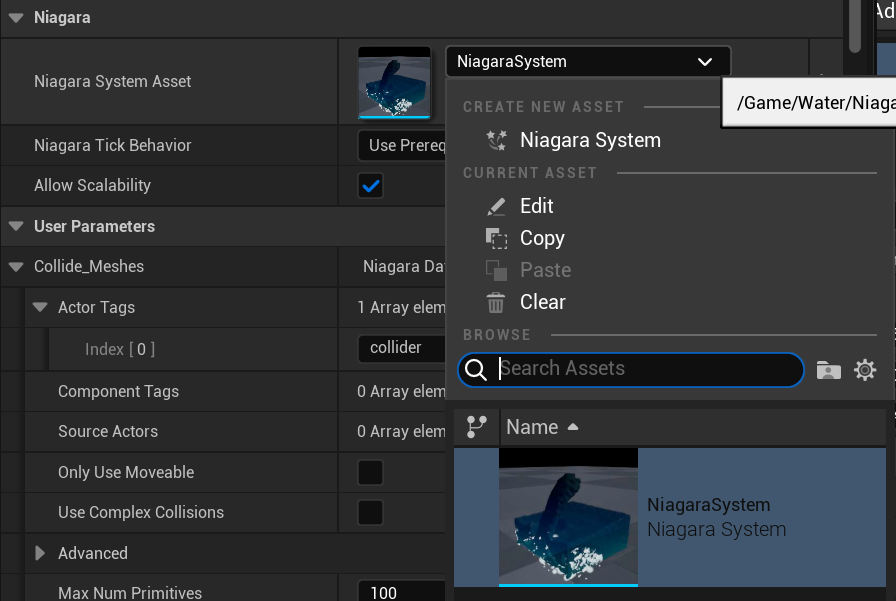Collapse the User Parameters section
The height and width of the screenshot is (601, 896).
click(x=17, y=226)
